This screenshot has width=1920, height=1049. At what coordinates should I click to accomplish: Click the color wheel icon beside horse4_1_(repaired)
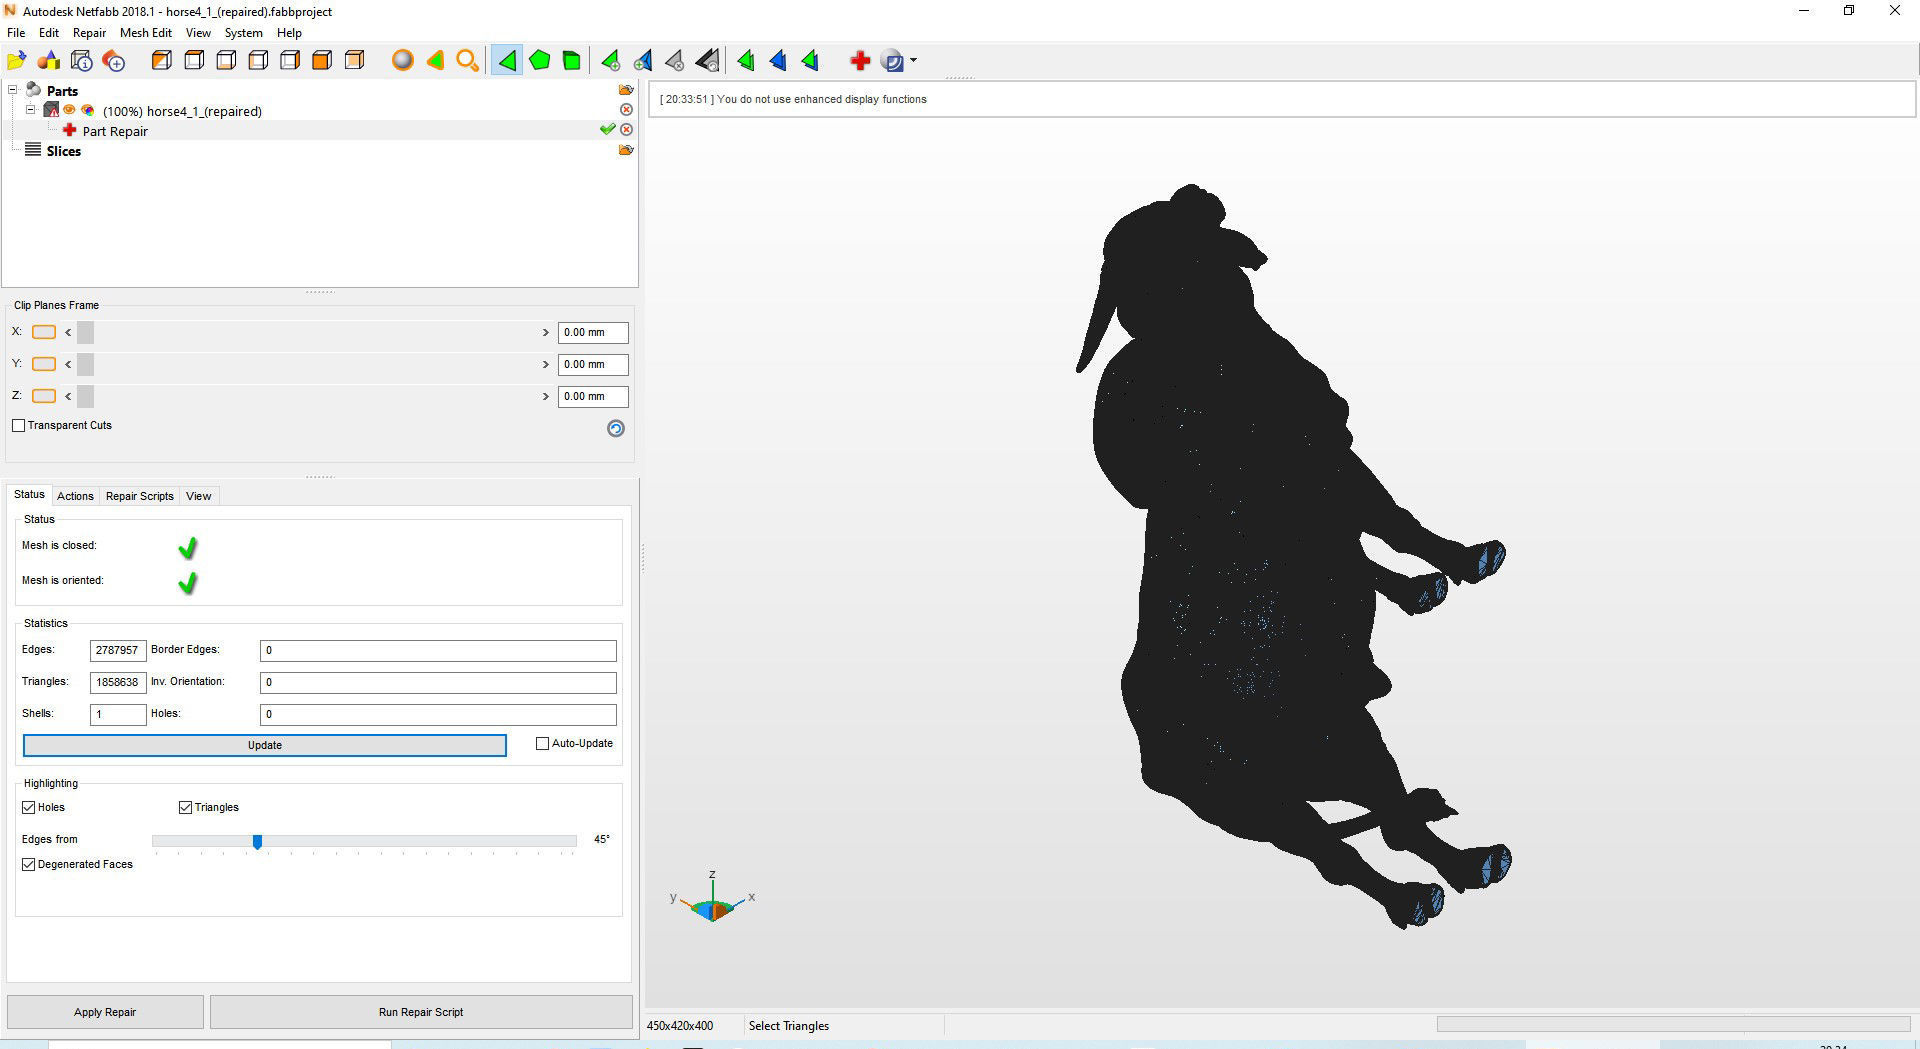coord(88,110)
